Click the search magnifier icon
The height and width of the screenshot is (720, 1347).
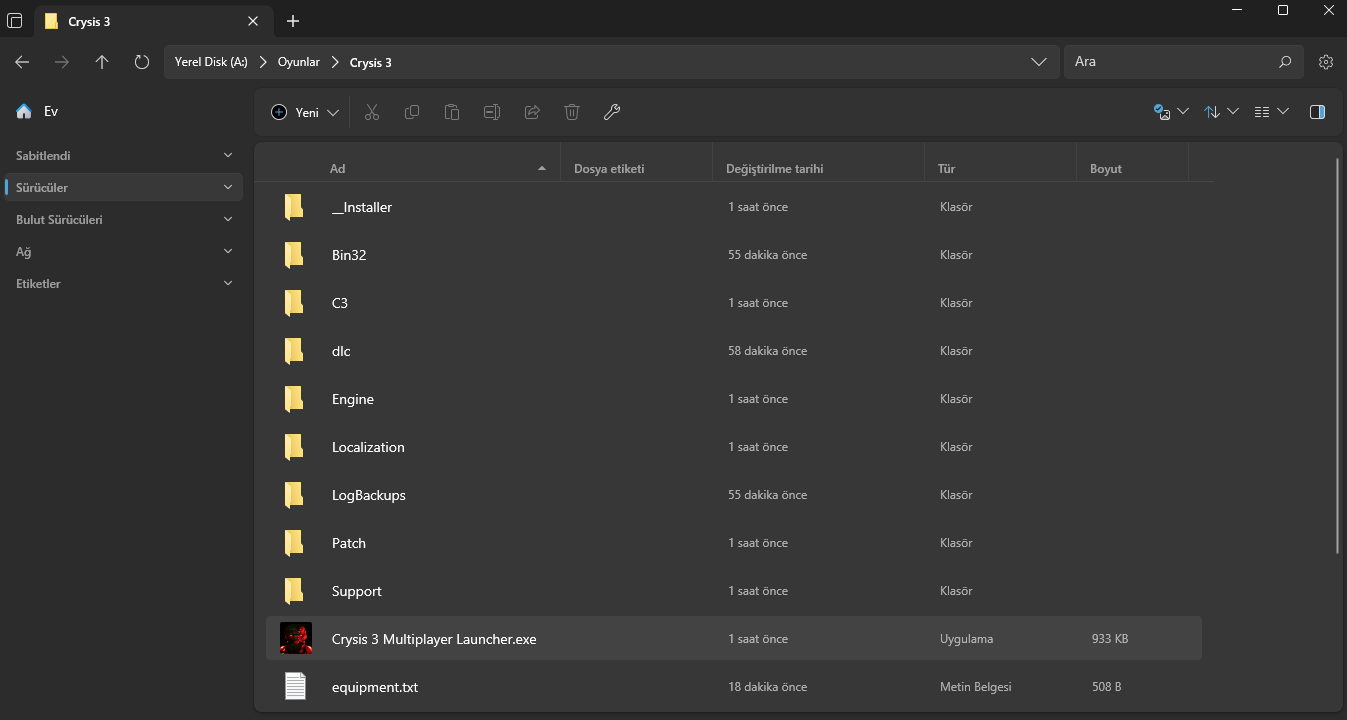[1285, 62]
